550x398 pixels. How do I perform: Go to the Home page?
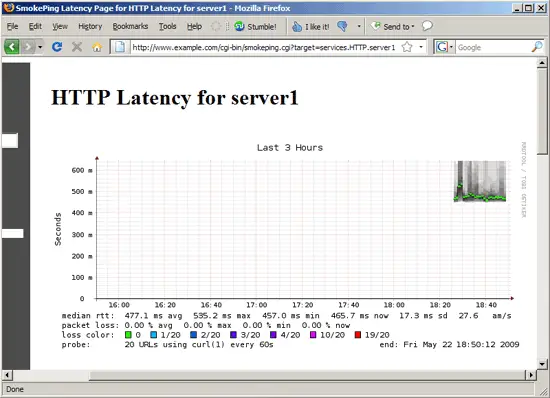coord(97,47)
